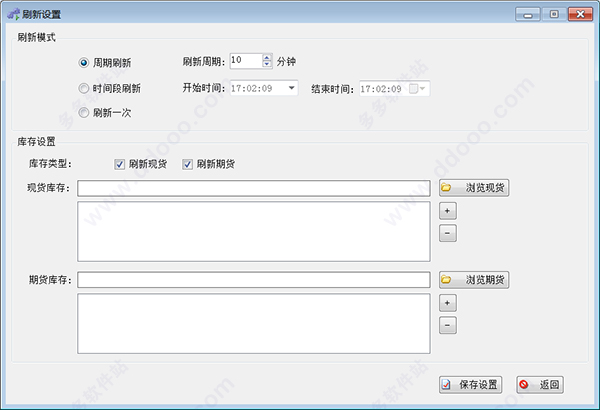Click the 分钟 unit label
Screen dimensions: 600x410
(x=286, y=62)
